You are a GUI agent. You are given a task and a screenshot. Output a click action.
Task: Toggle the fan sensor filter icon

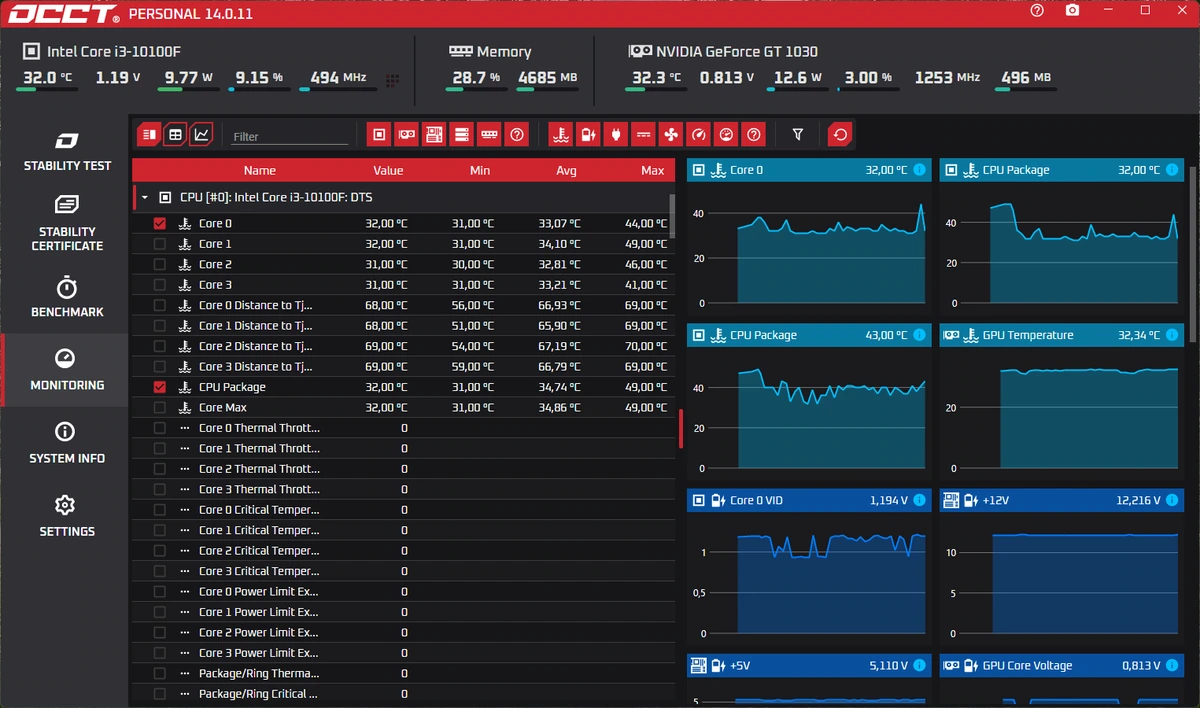coord(671,134)
